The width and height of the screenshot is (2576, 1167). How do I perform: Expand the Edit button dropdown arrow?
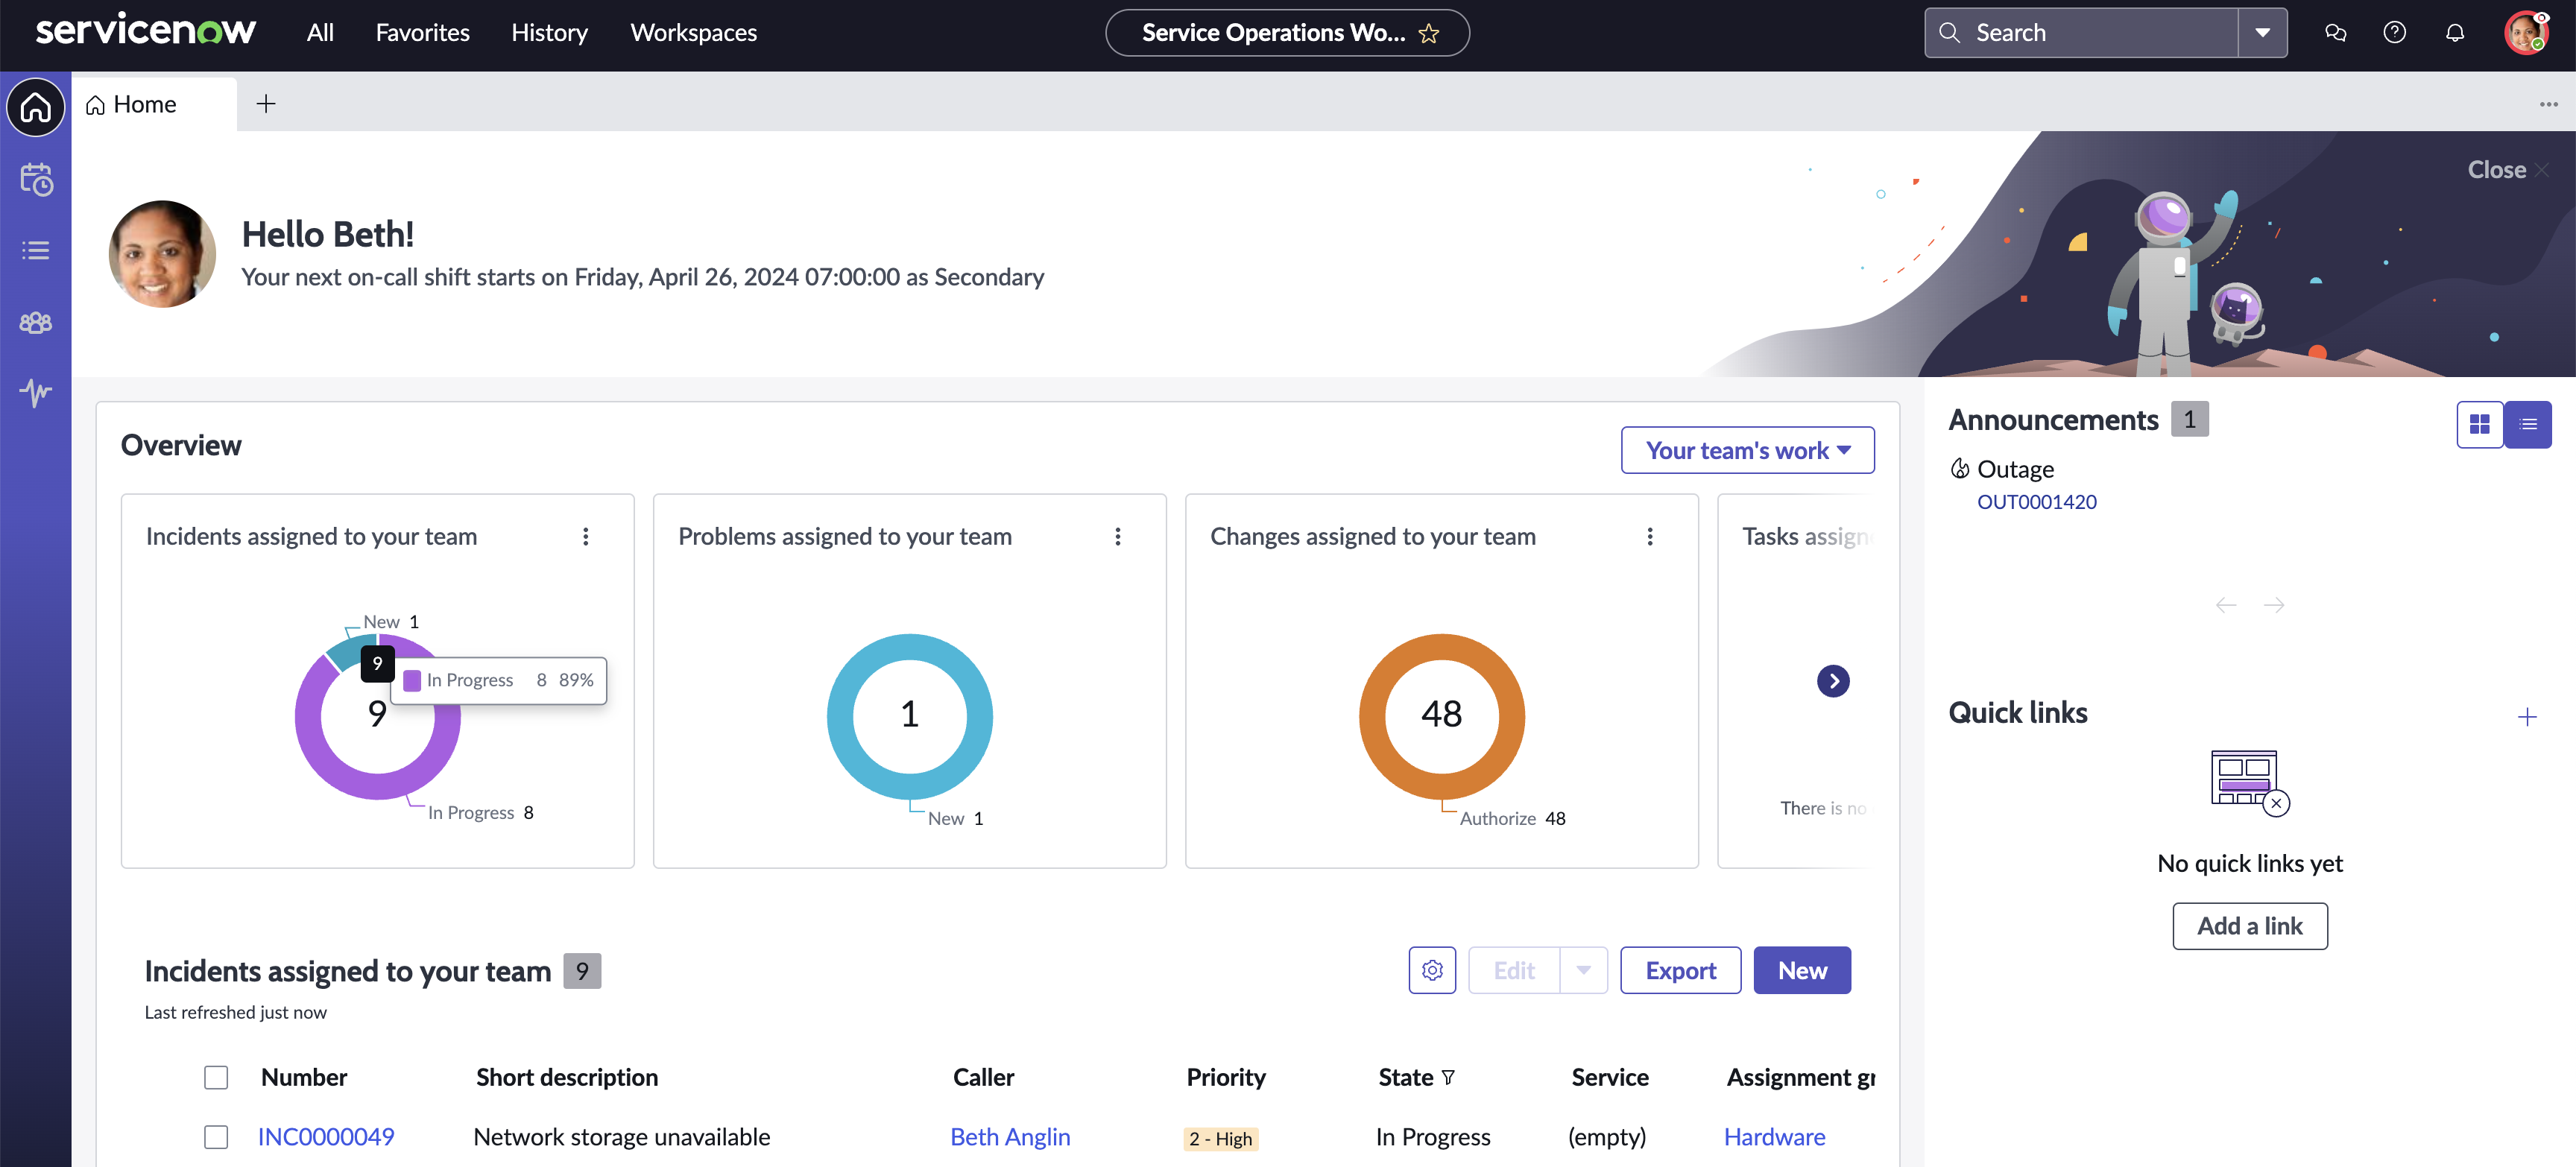point(1584,970)
